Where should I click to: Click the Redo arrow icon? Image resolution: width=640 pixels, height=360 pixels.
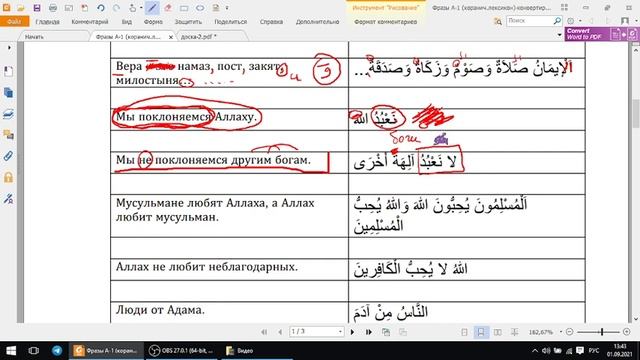117,8
